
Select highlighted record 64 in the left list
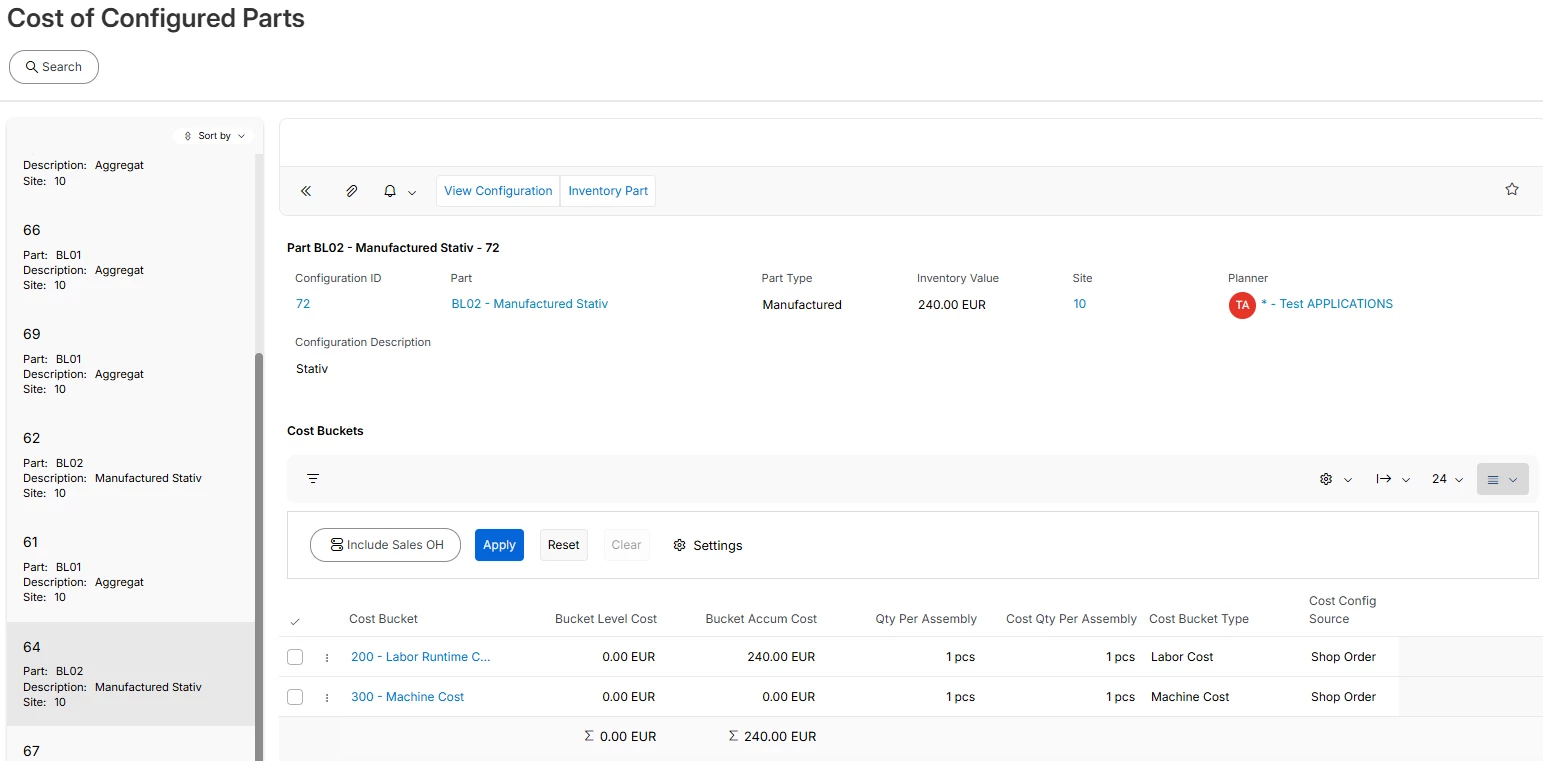pos(131,674)
